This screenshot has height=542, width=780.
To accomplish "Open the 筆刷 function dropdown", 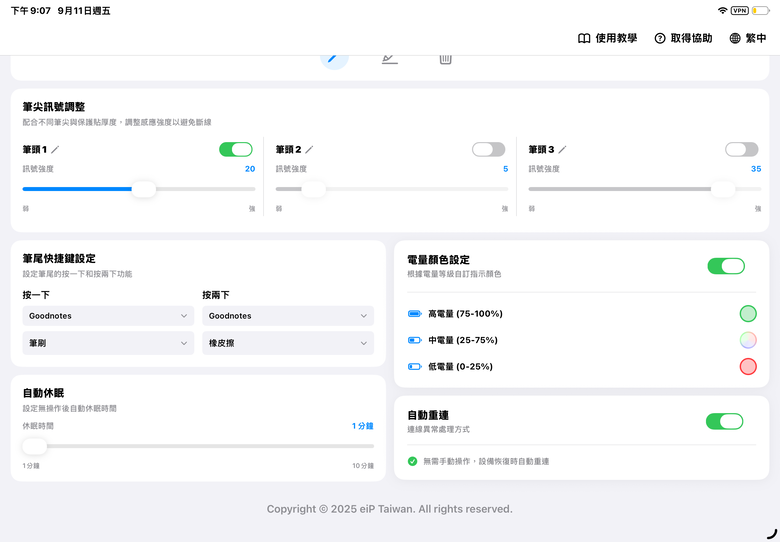I will (108, 343).
